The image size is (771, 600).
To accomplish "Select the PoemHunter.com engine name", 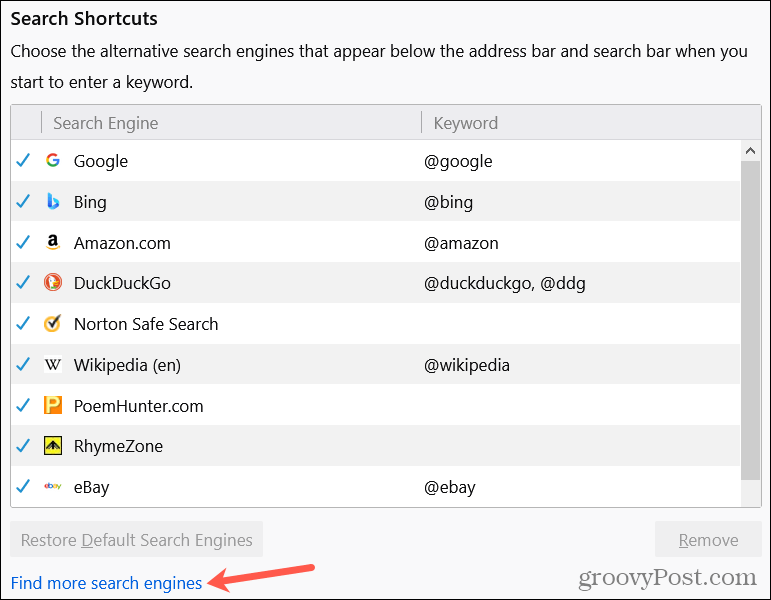I will tap(139, 406).
